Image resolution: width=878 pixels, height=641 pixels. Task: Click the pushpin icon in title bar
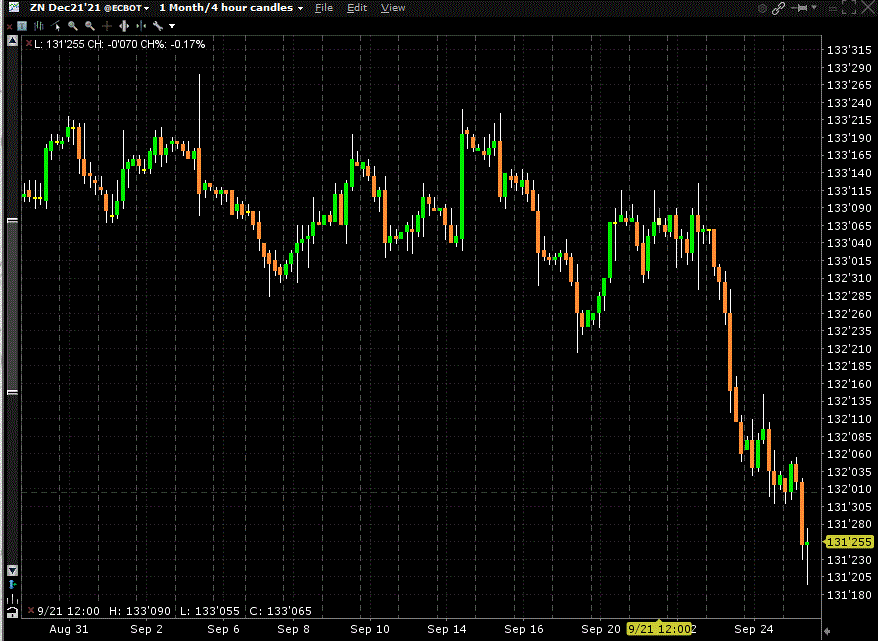(800, 8)
